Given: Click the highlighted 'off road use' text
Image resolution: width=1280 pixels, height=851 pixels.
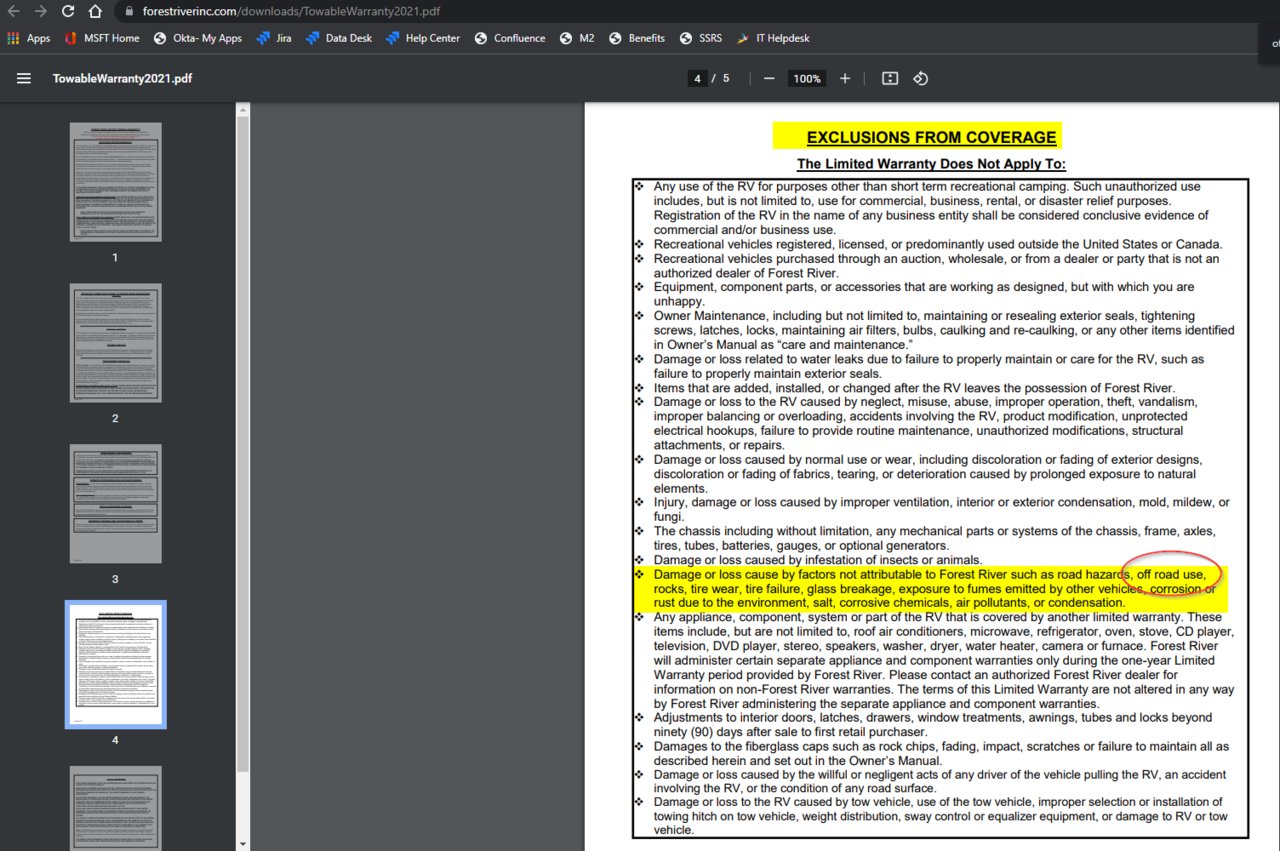Looking at the screenshot, I should pos(1171,575).
